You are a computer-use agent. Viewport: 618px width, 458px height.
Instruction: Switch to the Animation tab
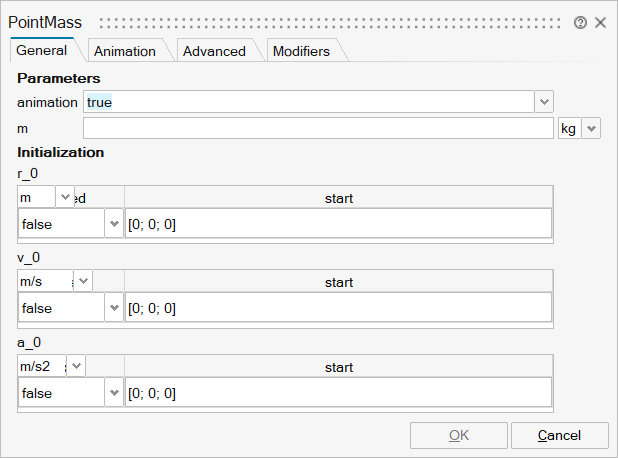point(125,51)
